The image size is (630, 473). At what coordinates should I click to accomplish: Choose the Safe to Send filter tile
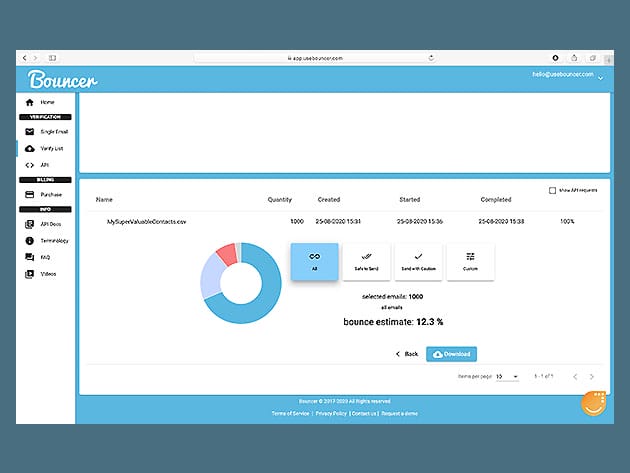click(366, 261)
